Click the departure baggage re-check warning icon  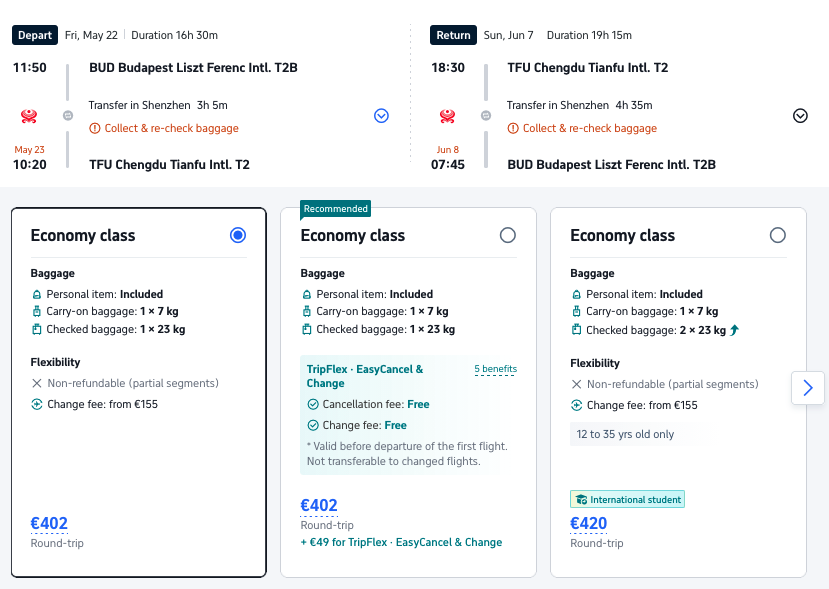(95, 128)
